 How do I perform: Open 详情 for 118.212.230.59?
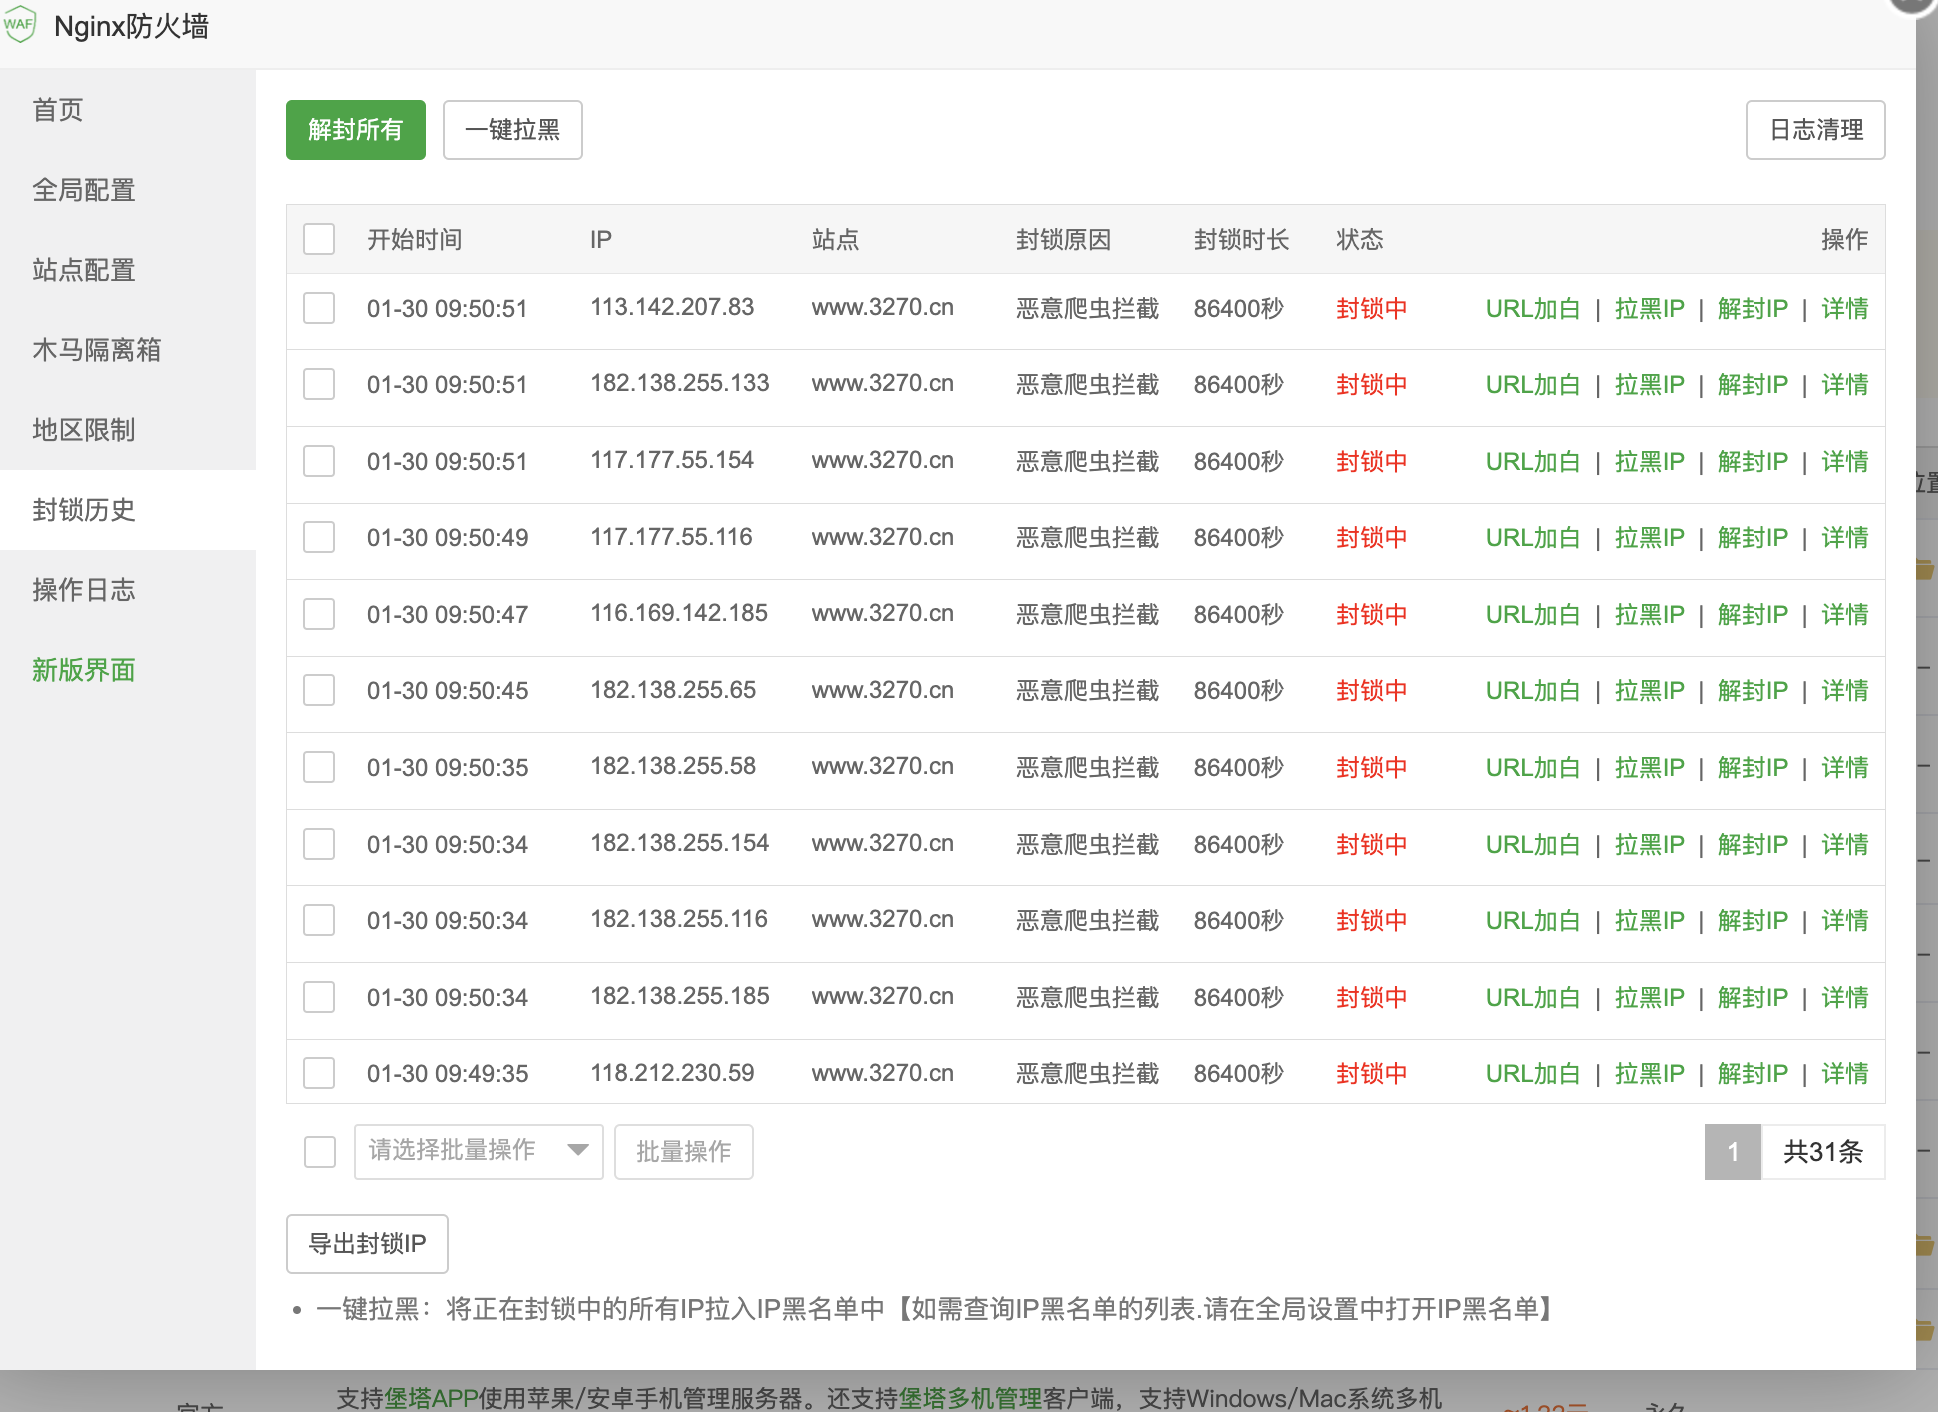[x=1845, y=1073]
